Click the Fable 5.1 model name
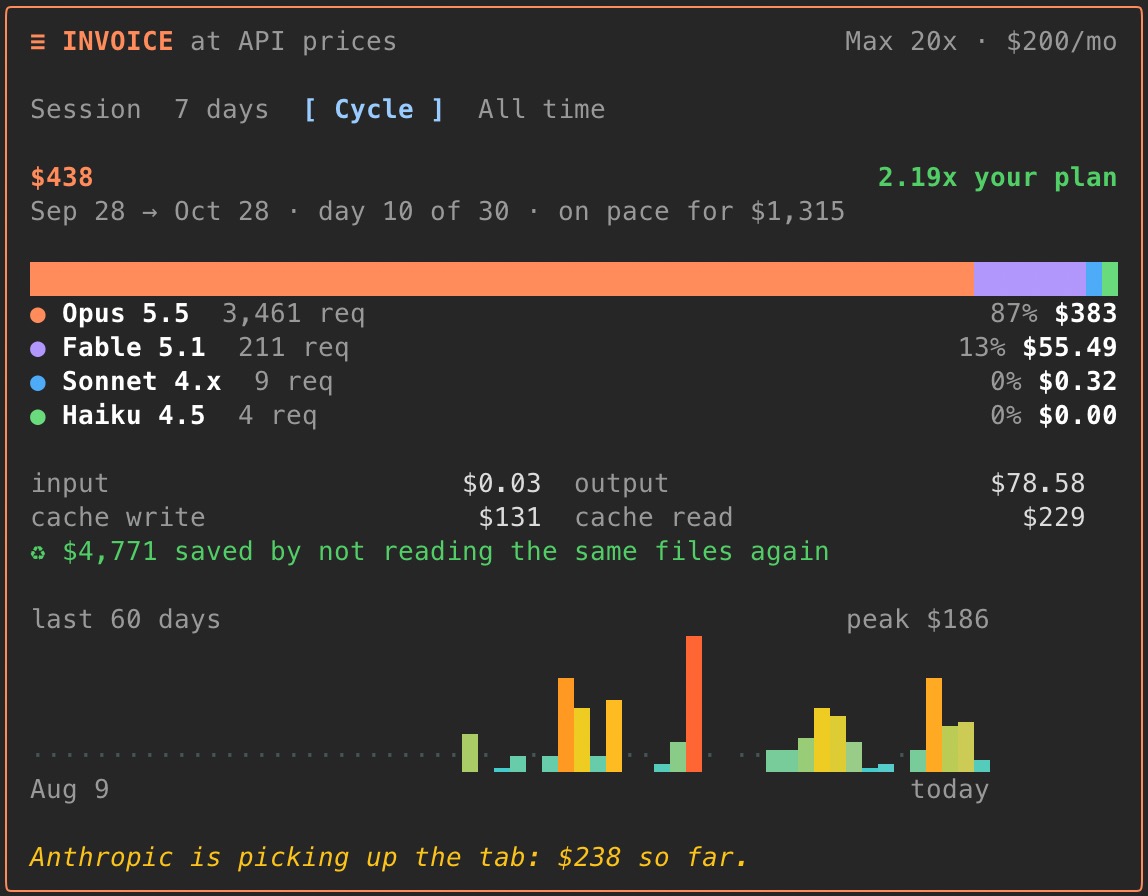Viewport: 1148px width, 896px height. (x=133, y=347)
